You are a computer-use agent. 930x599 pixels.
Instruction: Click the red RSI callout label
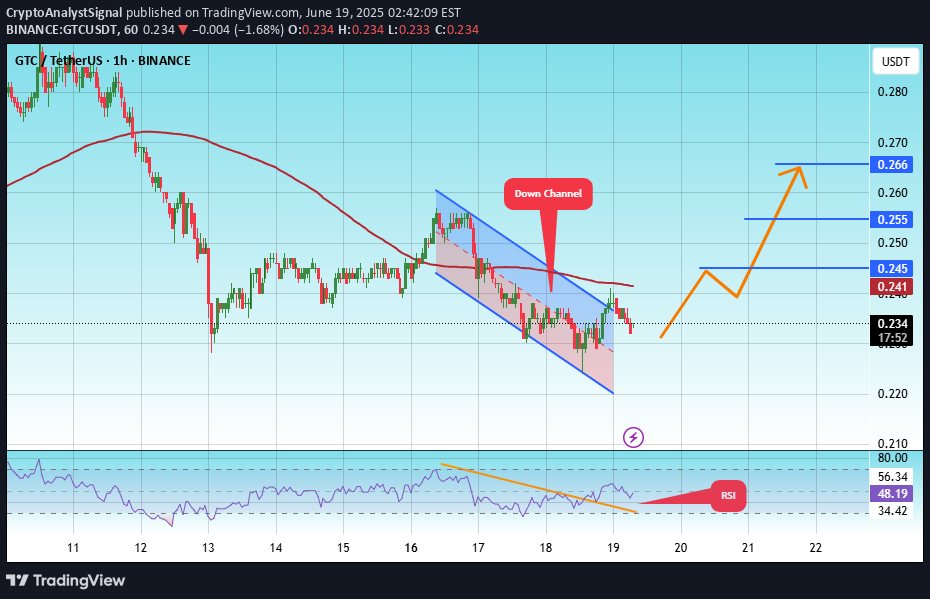[x=728, y=495]
